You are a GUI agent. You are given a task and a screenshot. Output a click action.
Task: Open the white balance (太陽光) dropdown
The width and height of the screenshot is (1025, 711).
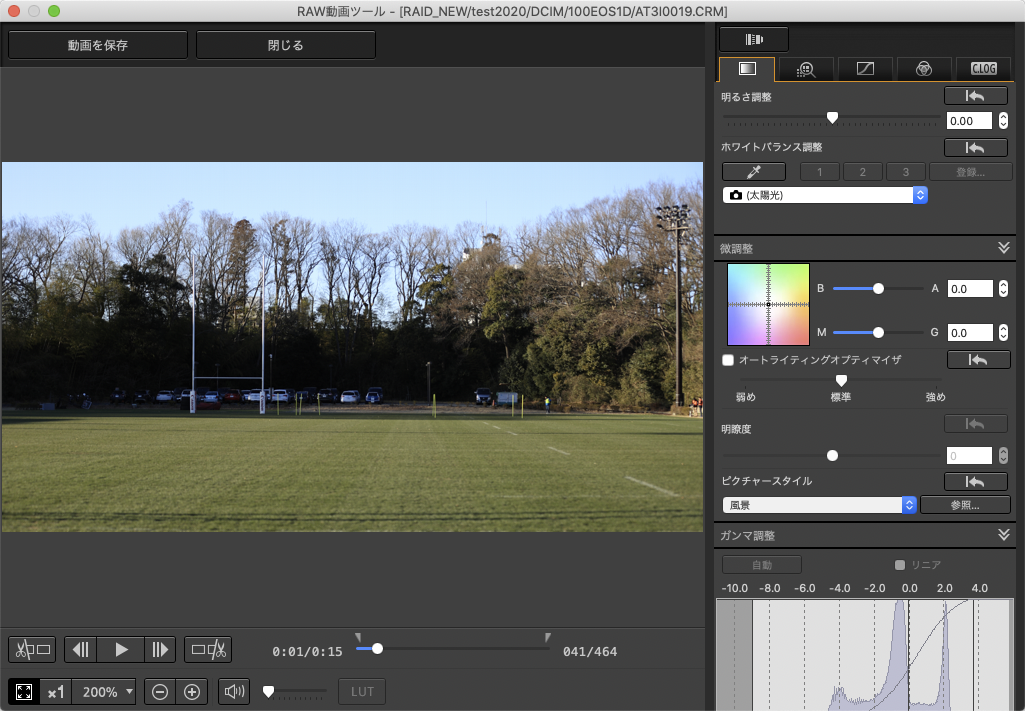(825, 195)
